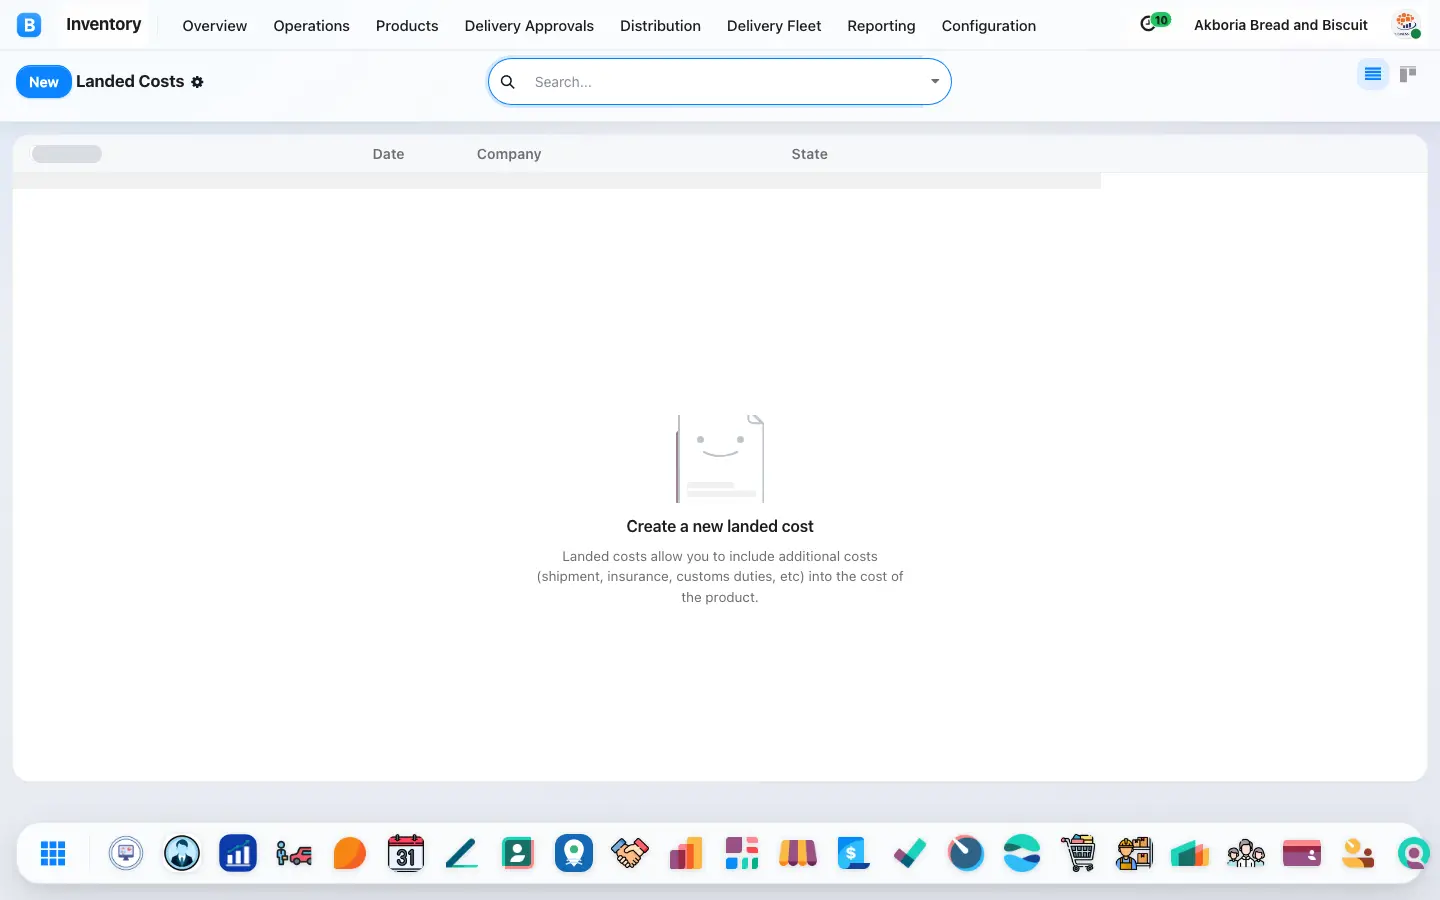Open the Operations menu

[x=311, y=26]
